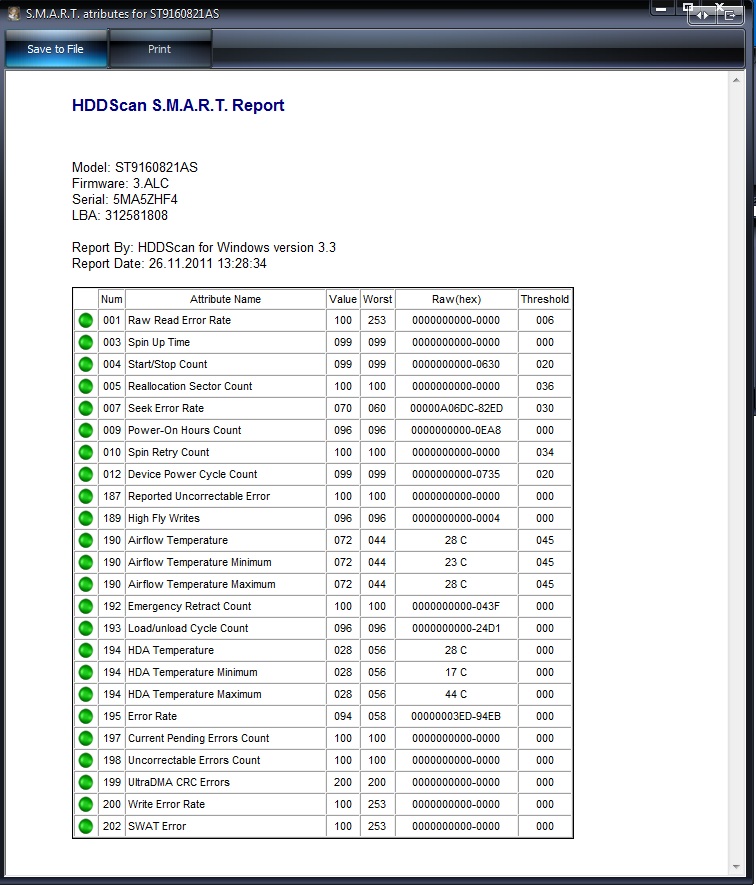Click the scrollbar down arrow
The image size is (756, 885).
coord(736,866)
